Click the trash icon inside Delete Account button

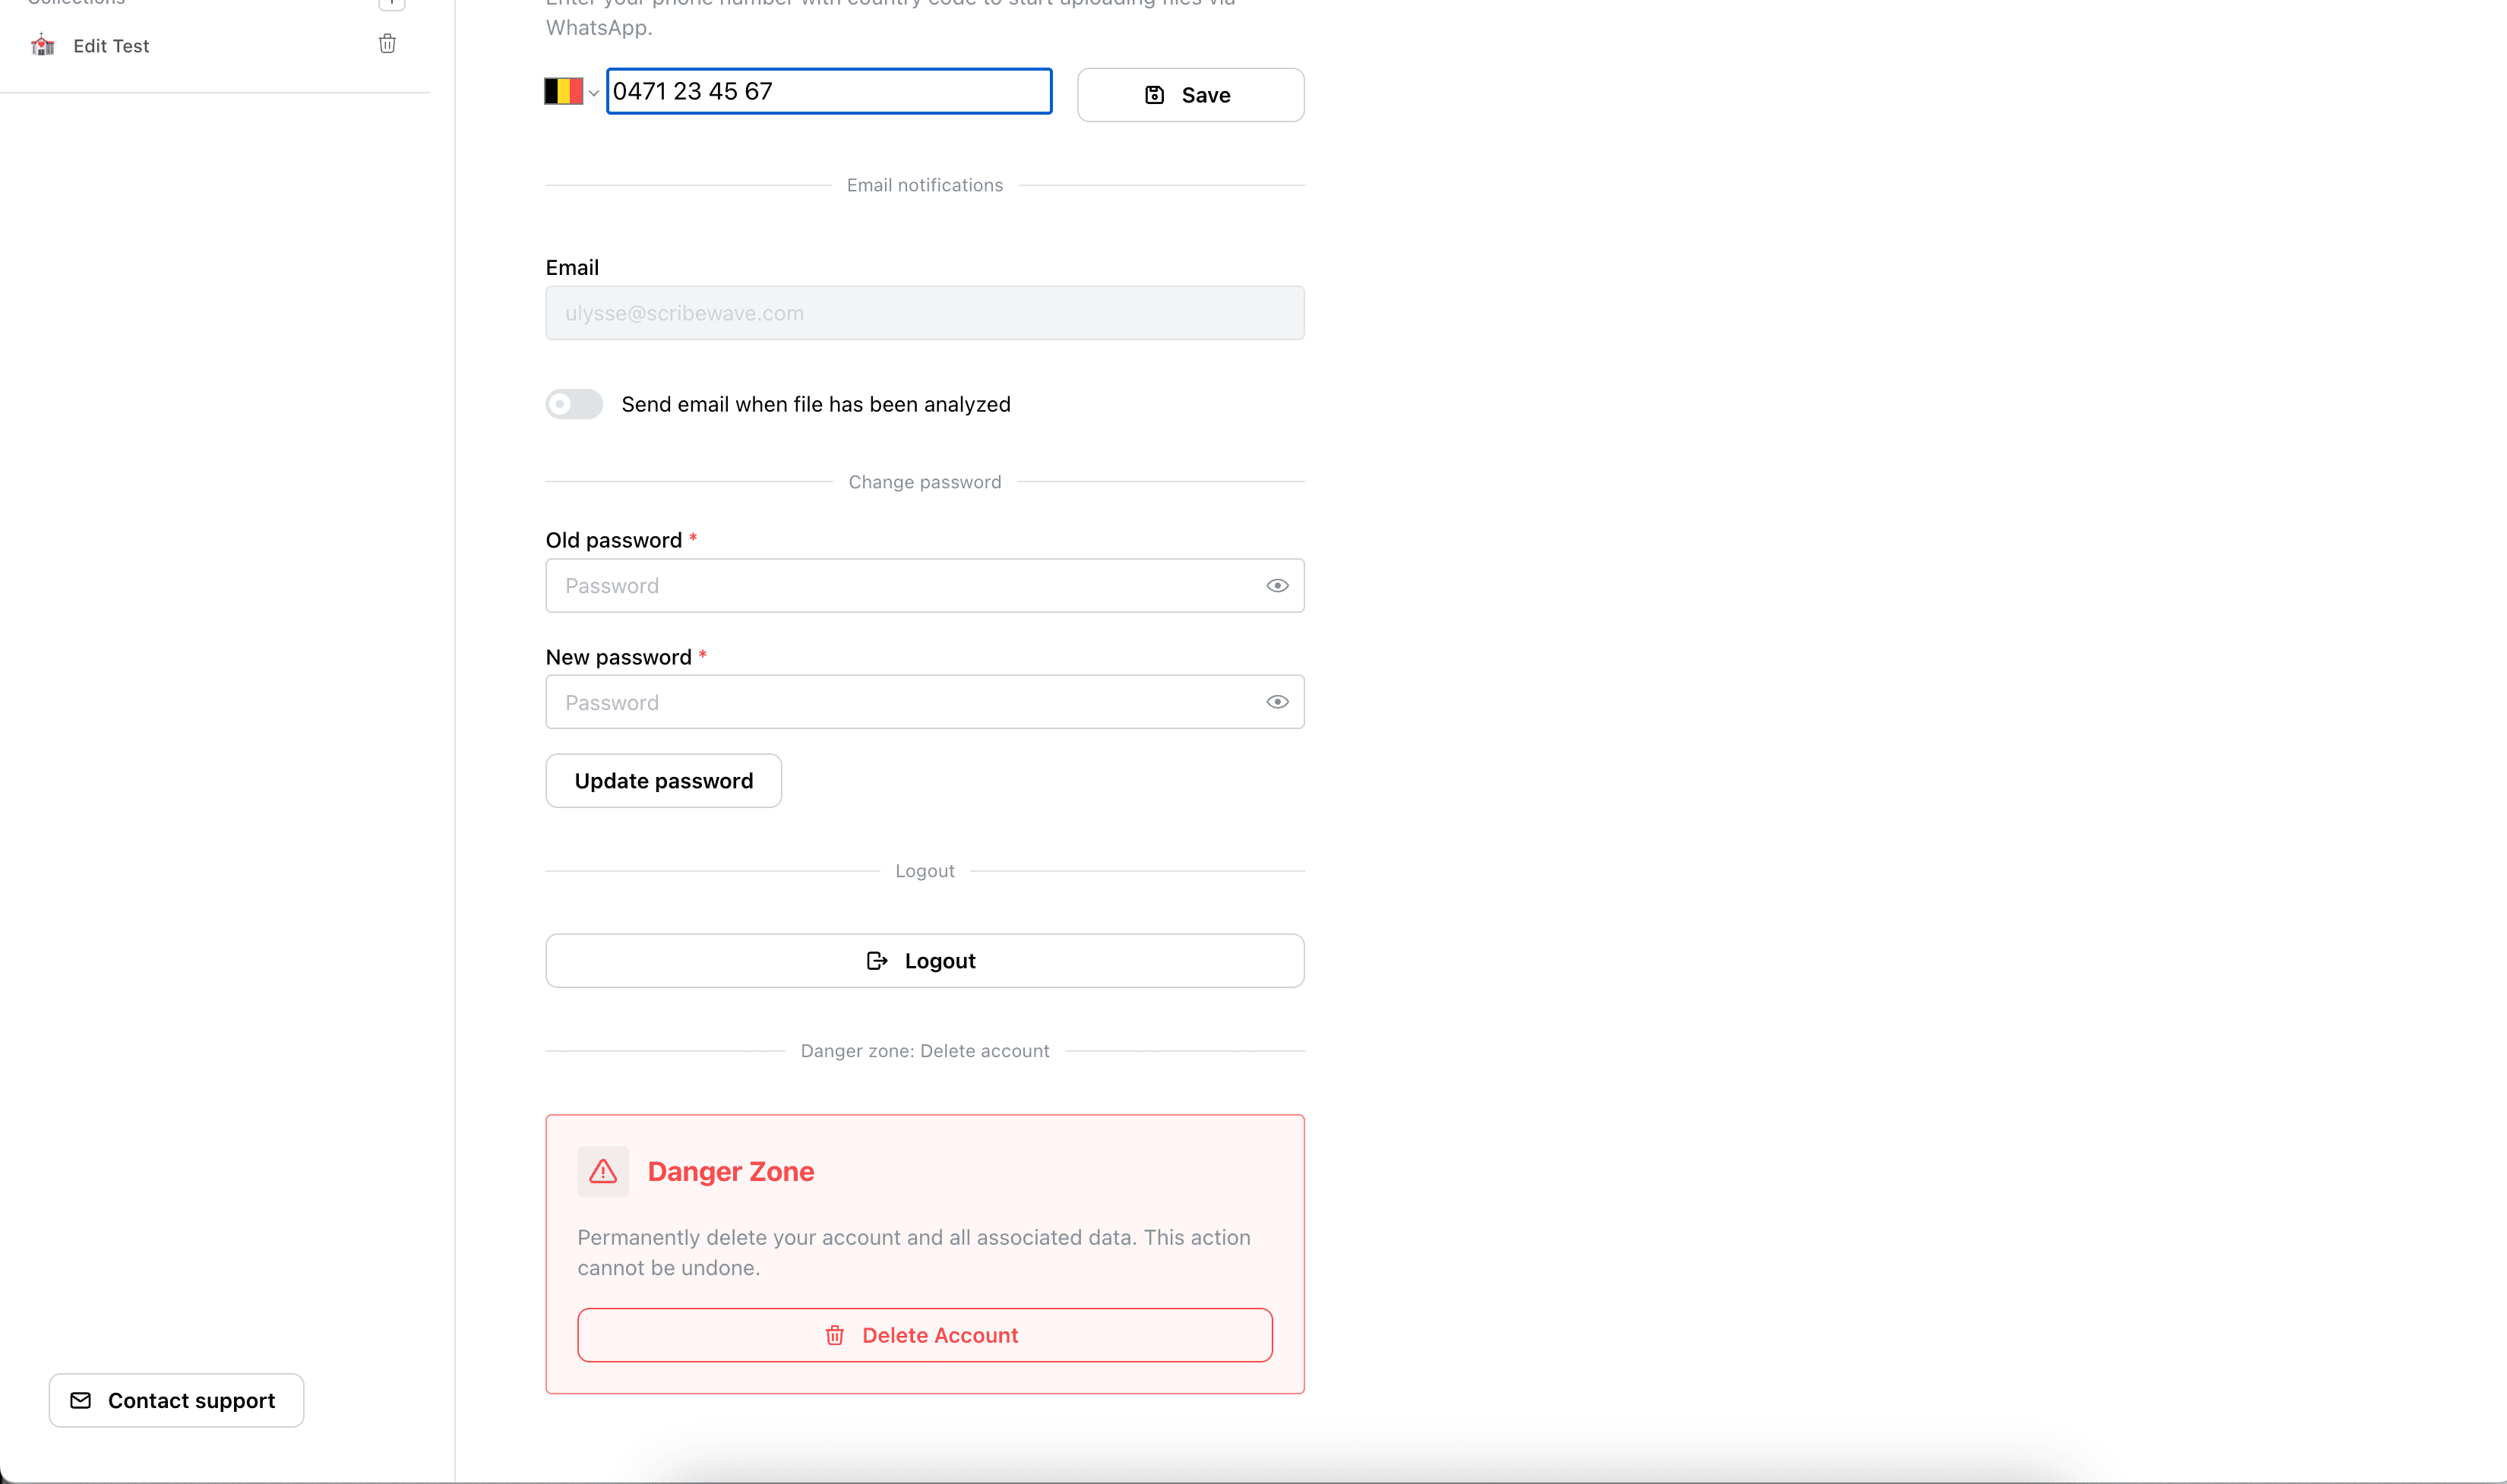click(834, 1334)
